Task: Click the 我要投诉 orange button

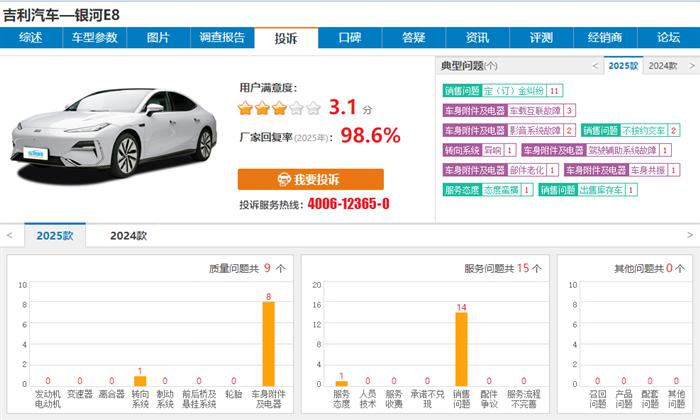Action: 311,179
